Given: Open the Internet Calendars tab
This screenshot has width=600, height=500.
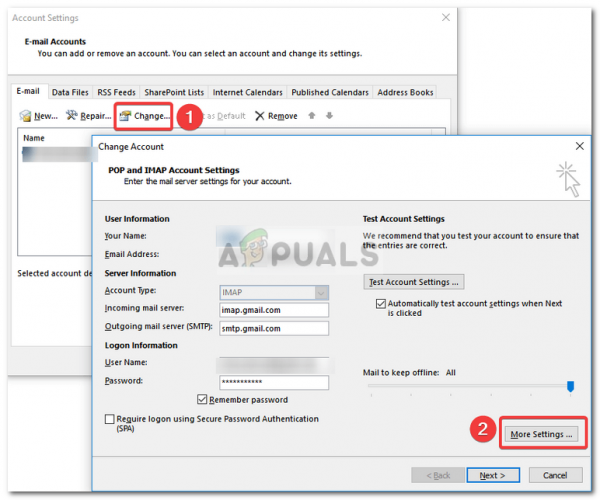Looking at the screenshot, I should (248, 92).
